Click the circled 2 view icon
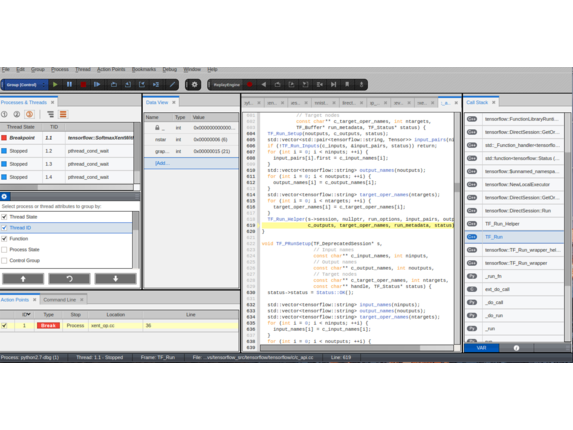The image size is (573, 430). [17, 114]
